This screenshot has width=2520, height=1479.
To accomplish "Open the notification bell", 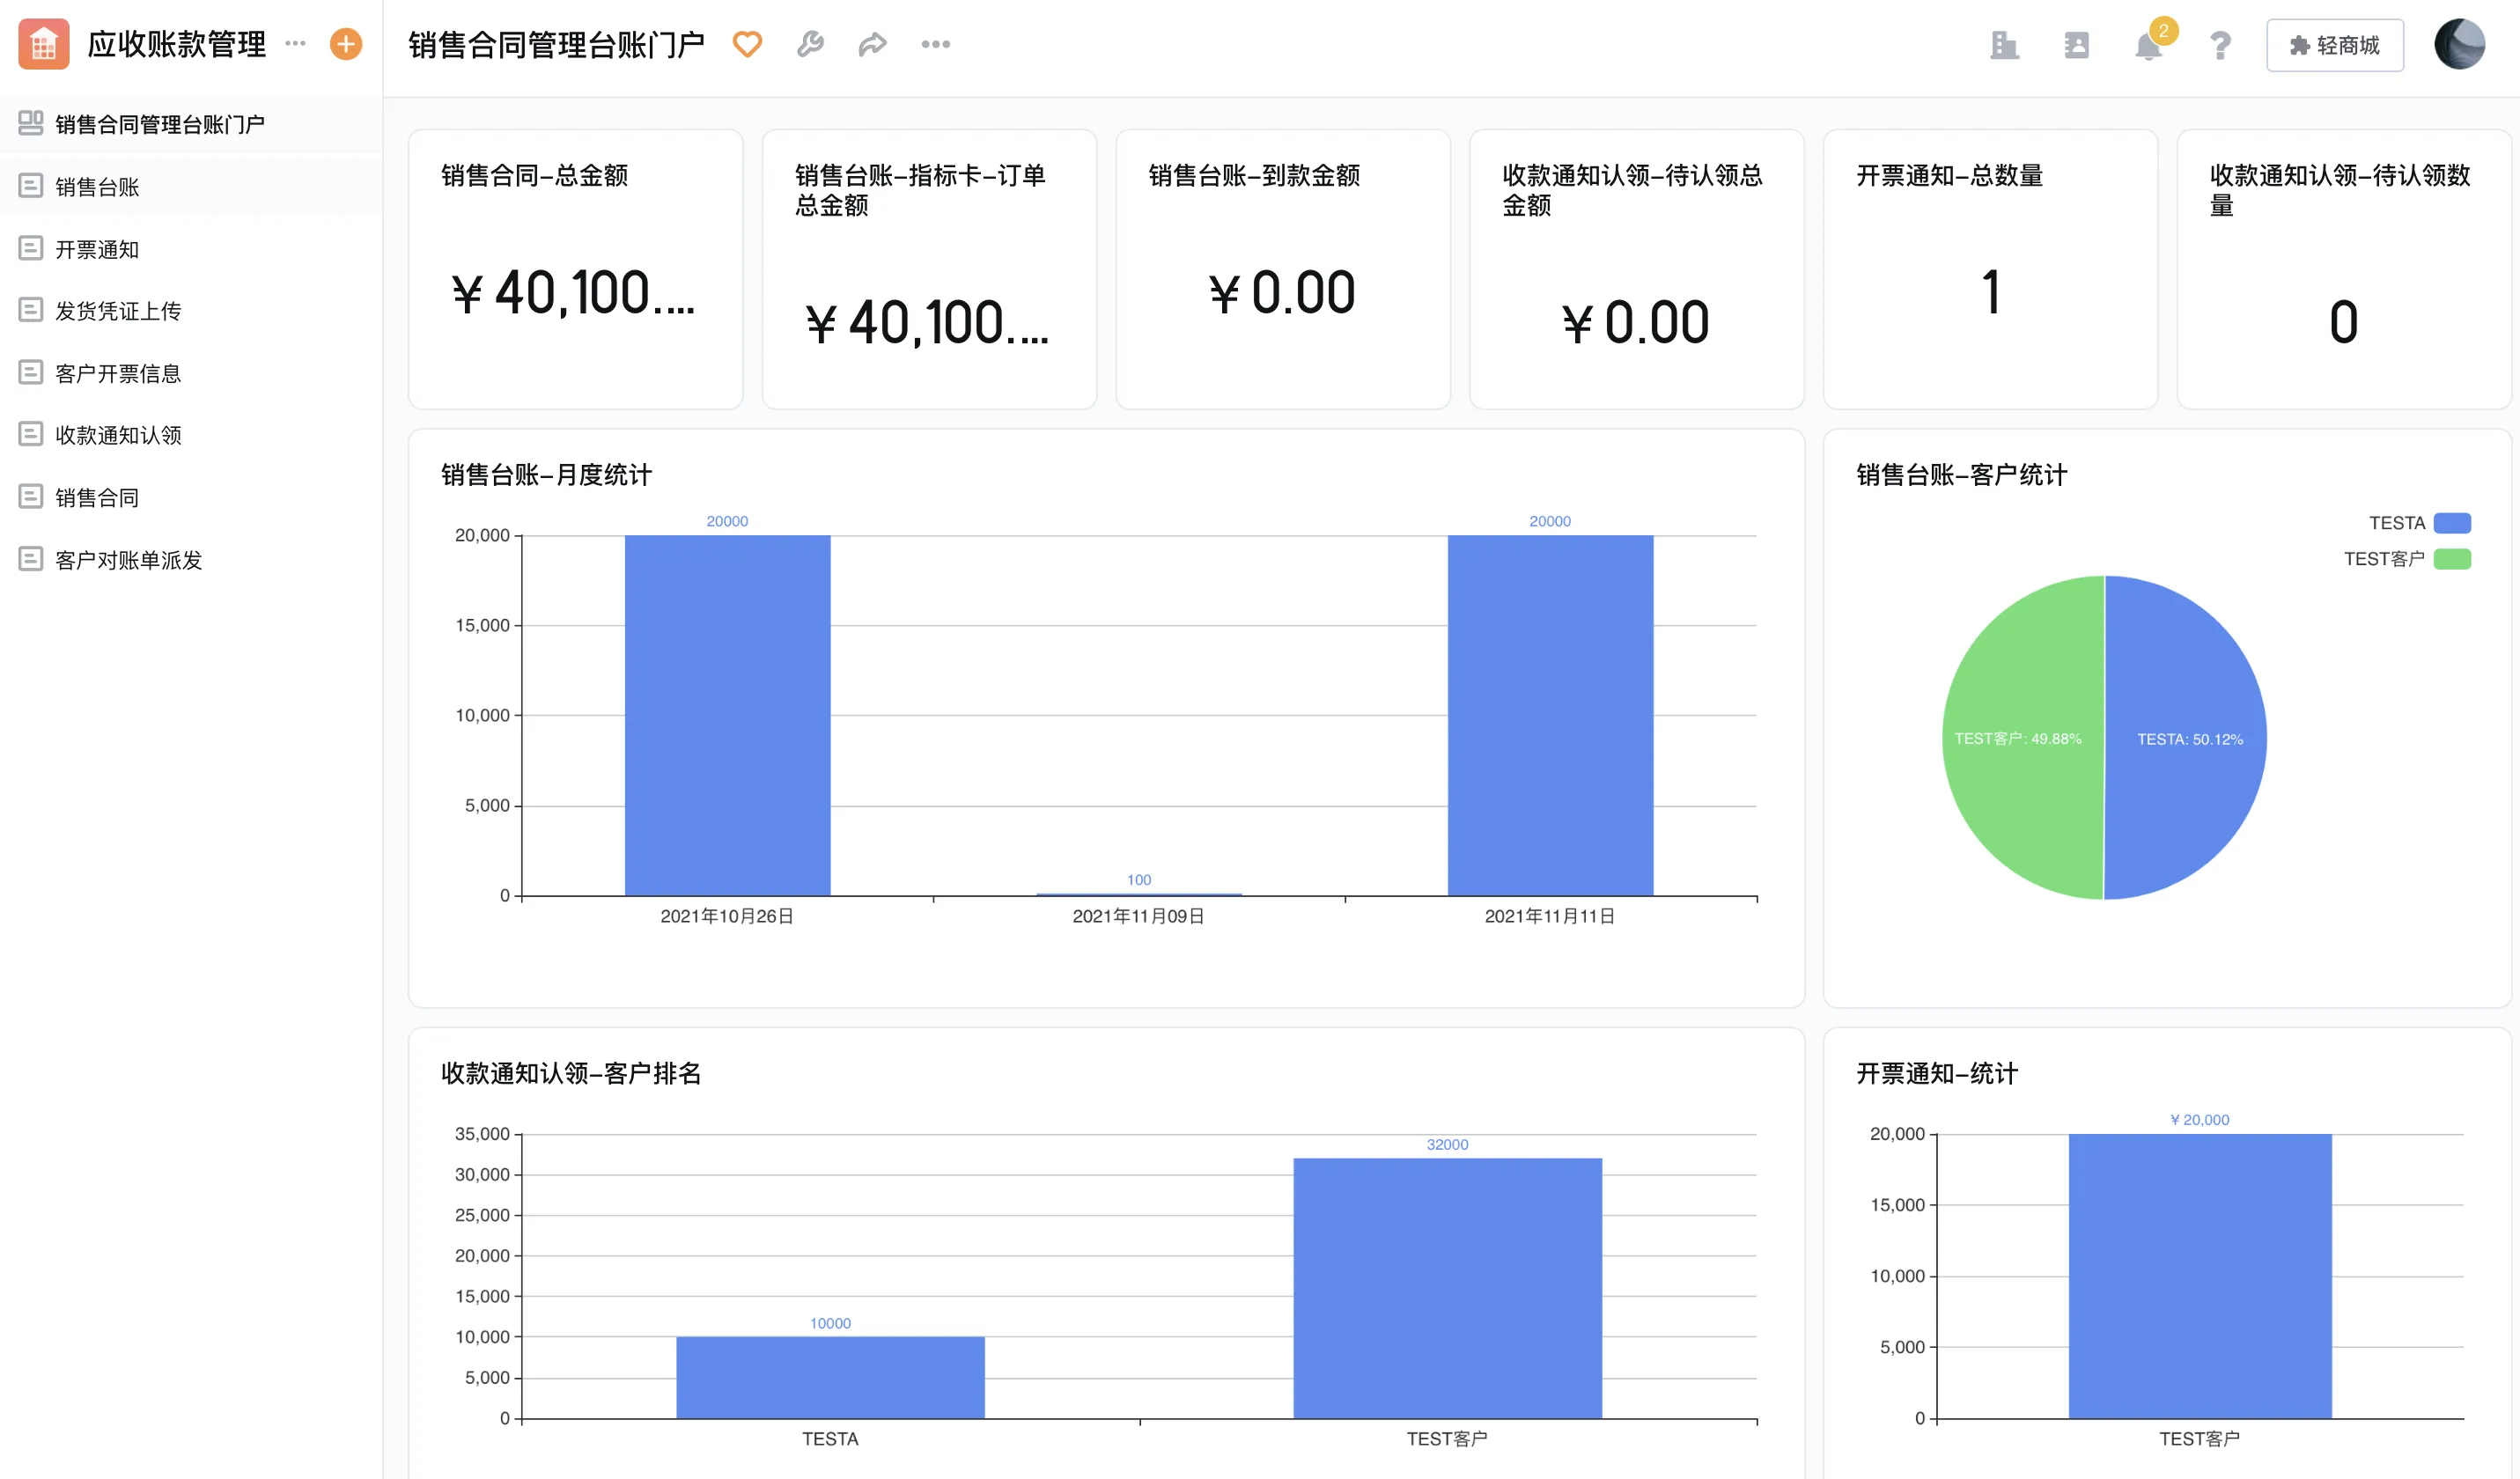I will coord(2147,46).
